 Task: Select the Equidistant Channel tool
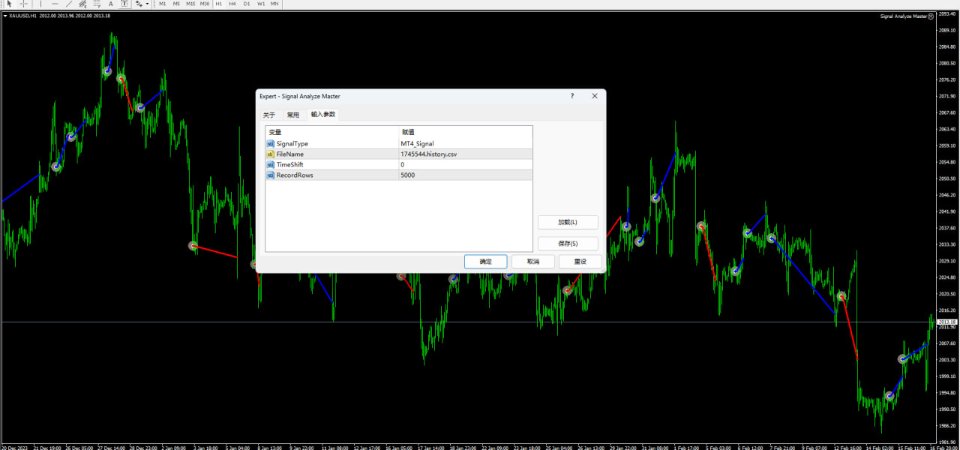pos(83,4)
